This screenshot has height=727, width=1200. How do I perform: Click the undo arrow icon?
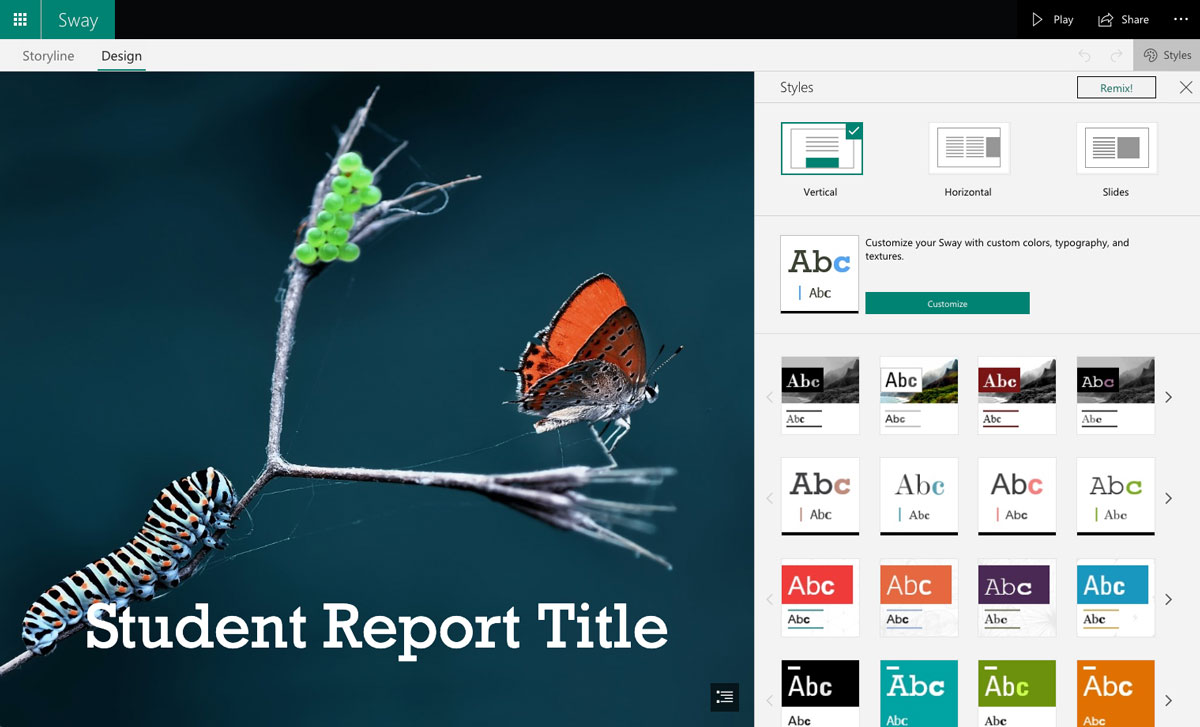click(1085, 56)
